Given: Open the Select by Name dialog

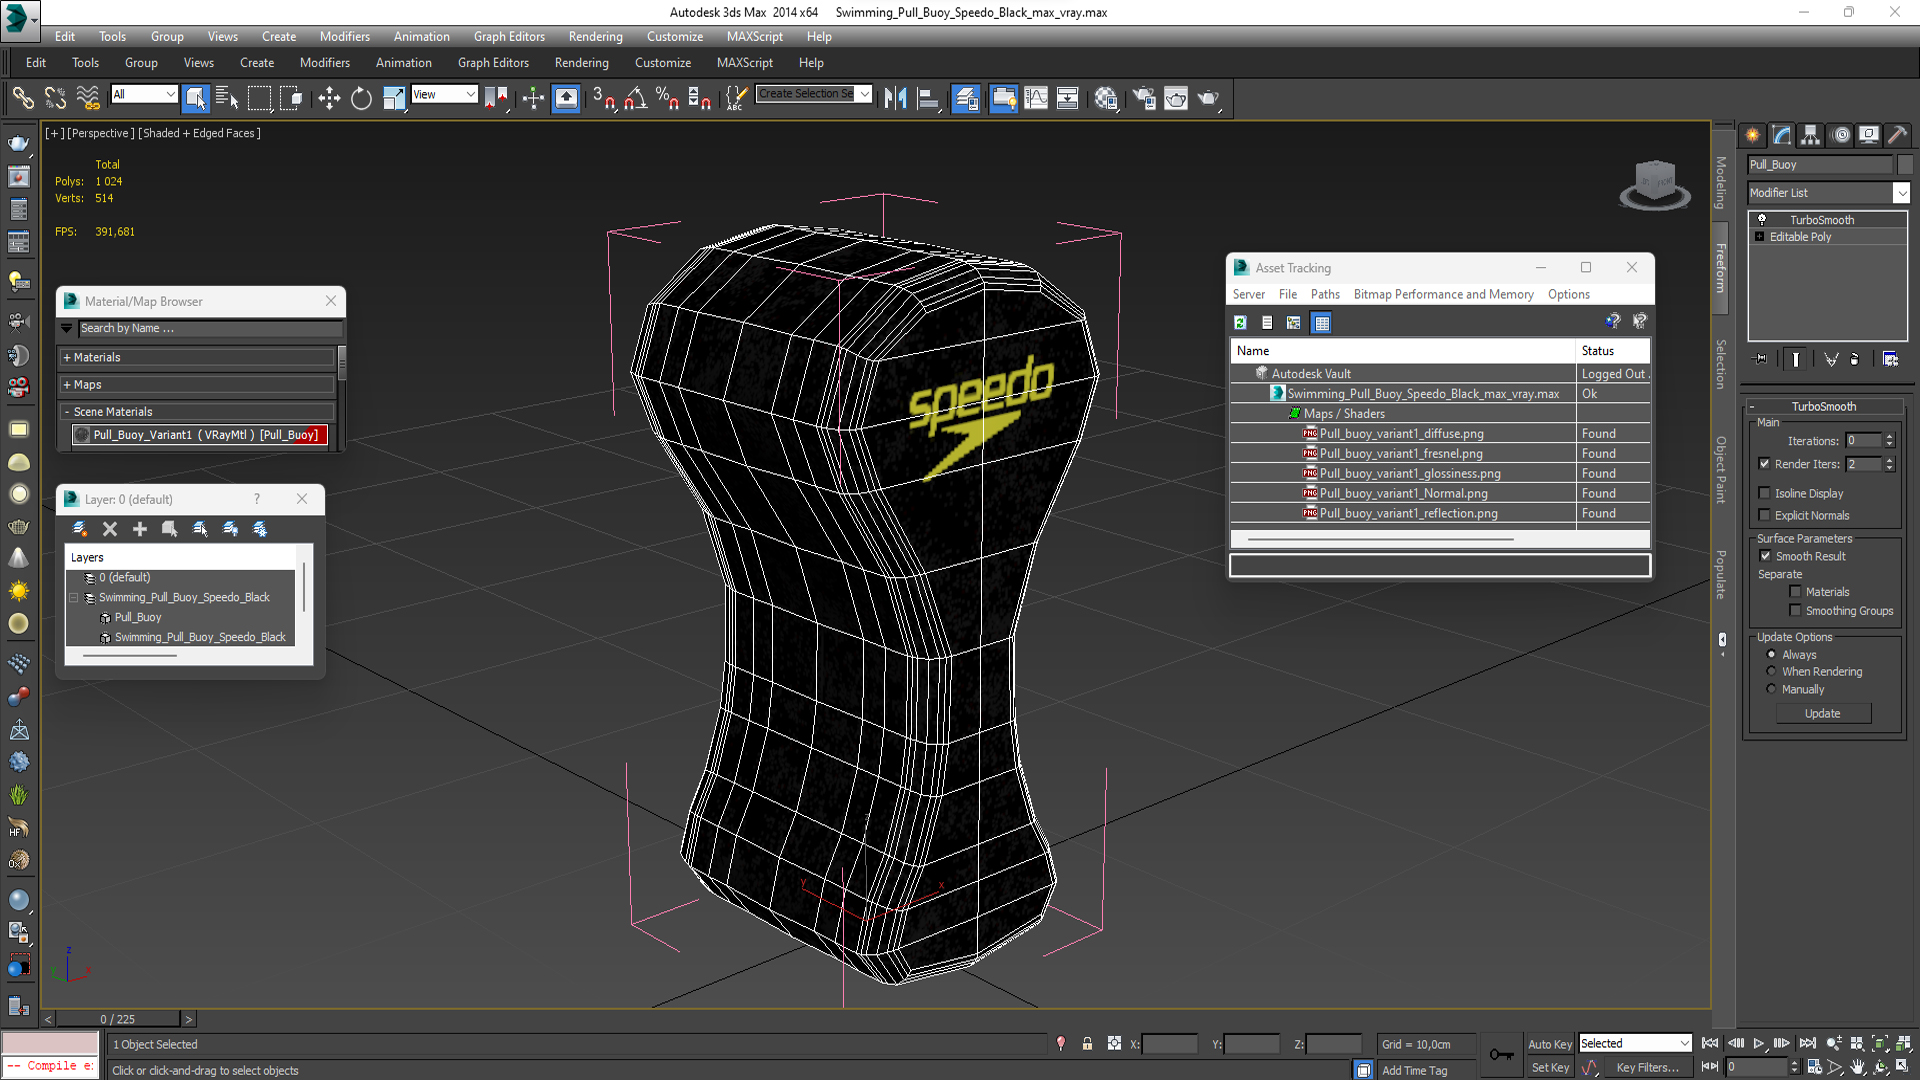Looking at the screenshot, I should (227, 98).
